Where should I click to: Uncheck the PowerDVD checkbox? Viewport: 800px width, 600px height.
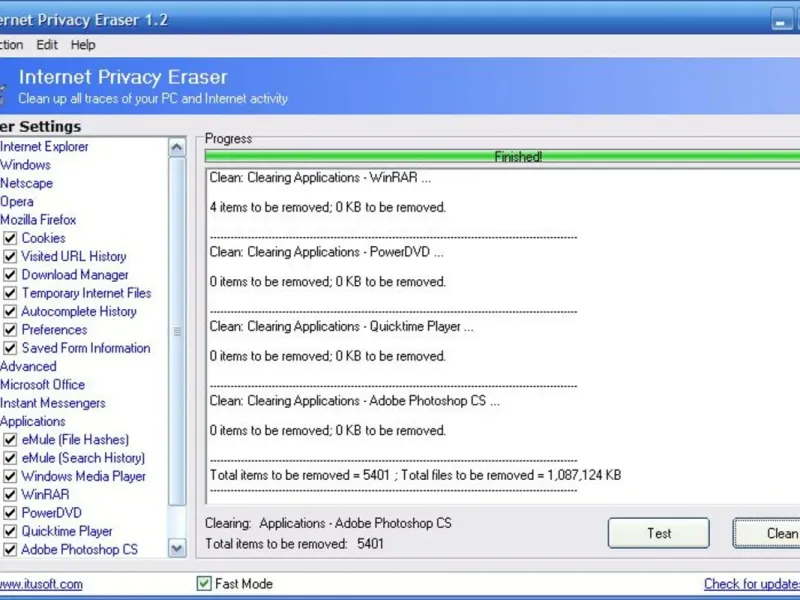click(10, 513)
